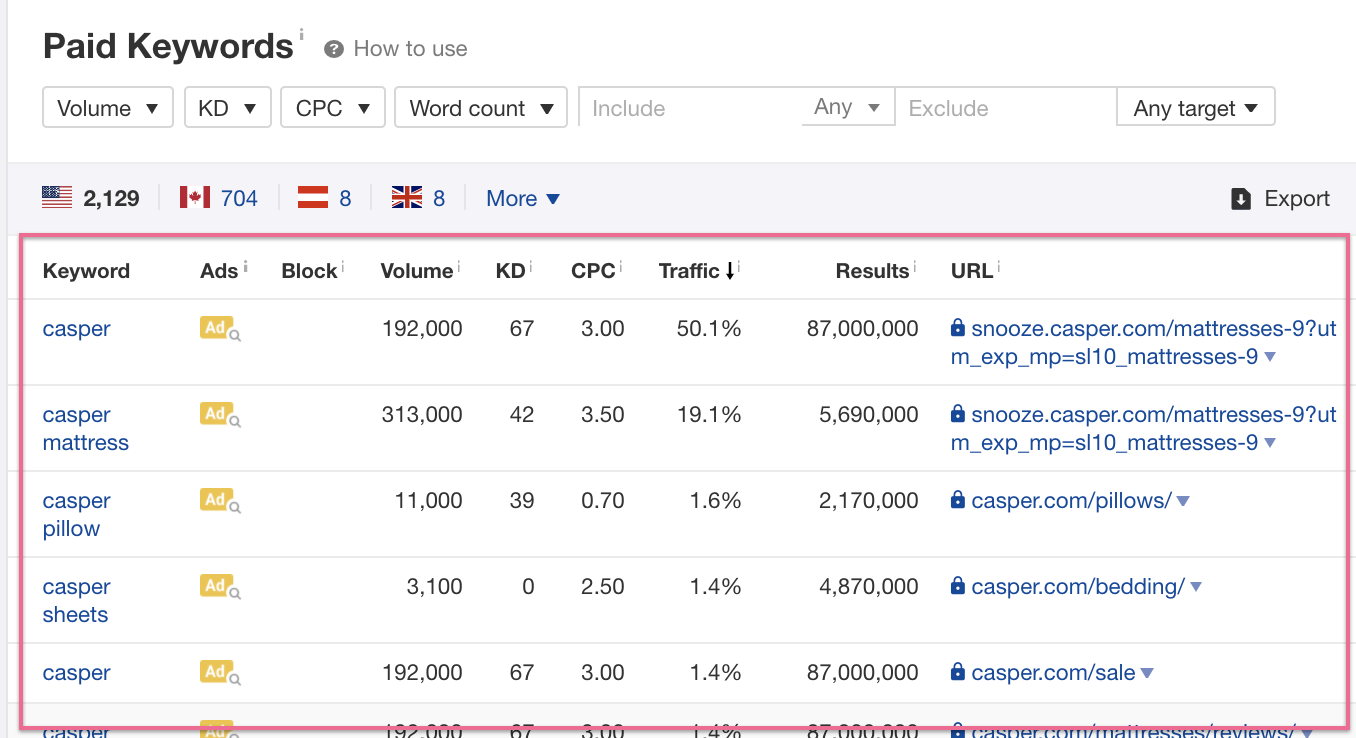The width and height of the screenshot is (1356, 738).
Task: Click the United States flag icon
Action: point(57,198)
